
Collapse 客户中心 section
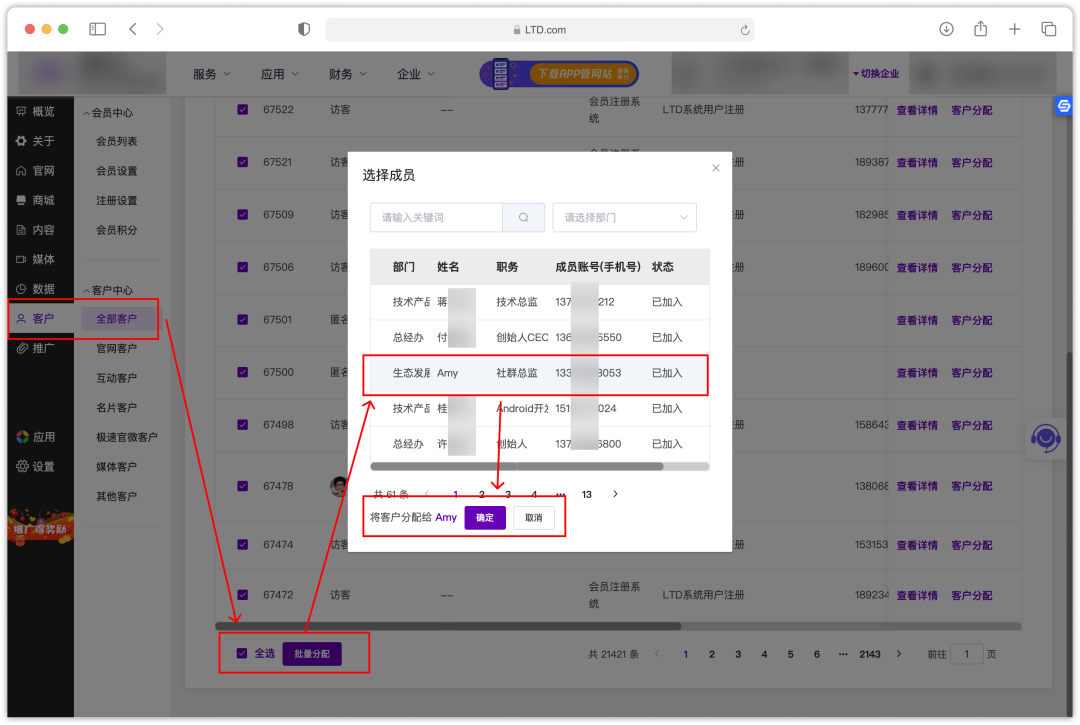(x=108, y=290)
